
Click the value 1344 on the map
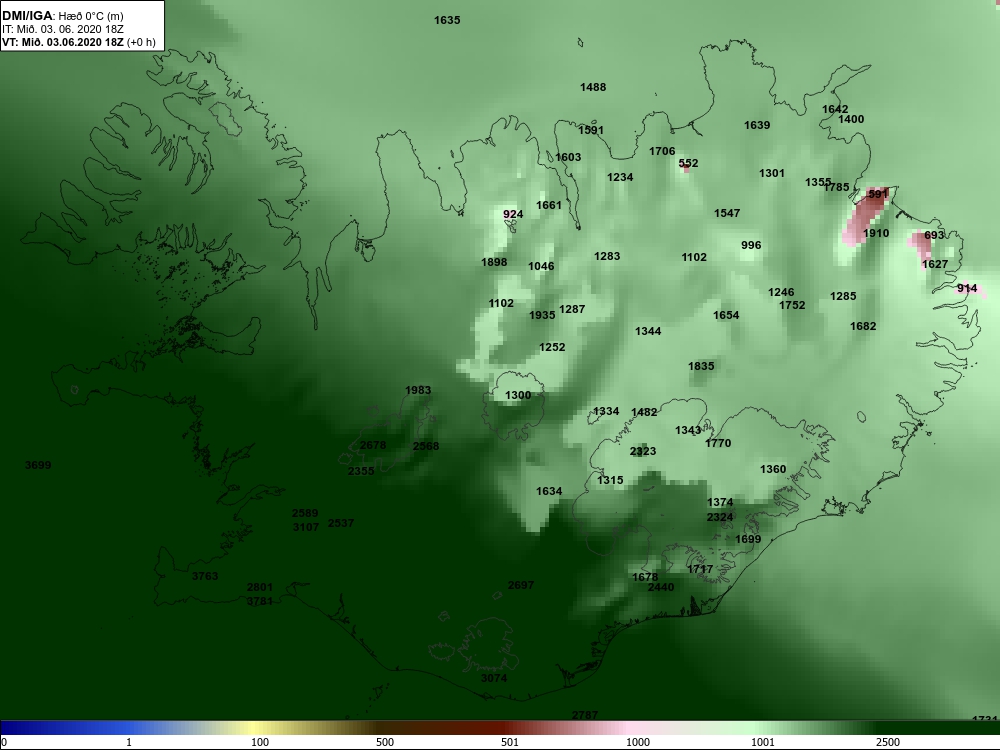click(648, 332)
